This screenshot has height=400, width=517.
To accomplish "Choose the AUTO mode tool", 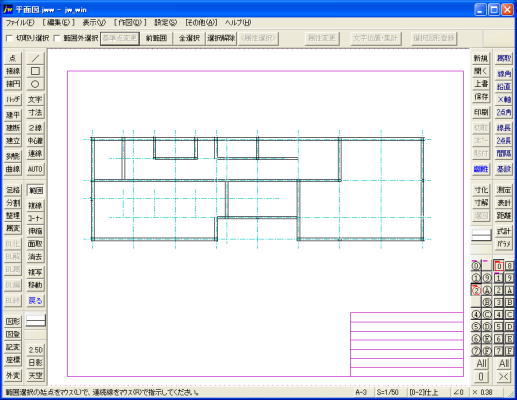I will [35, 169].
